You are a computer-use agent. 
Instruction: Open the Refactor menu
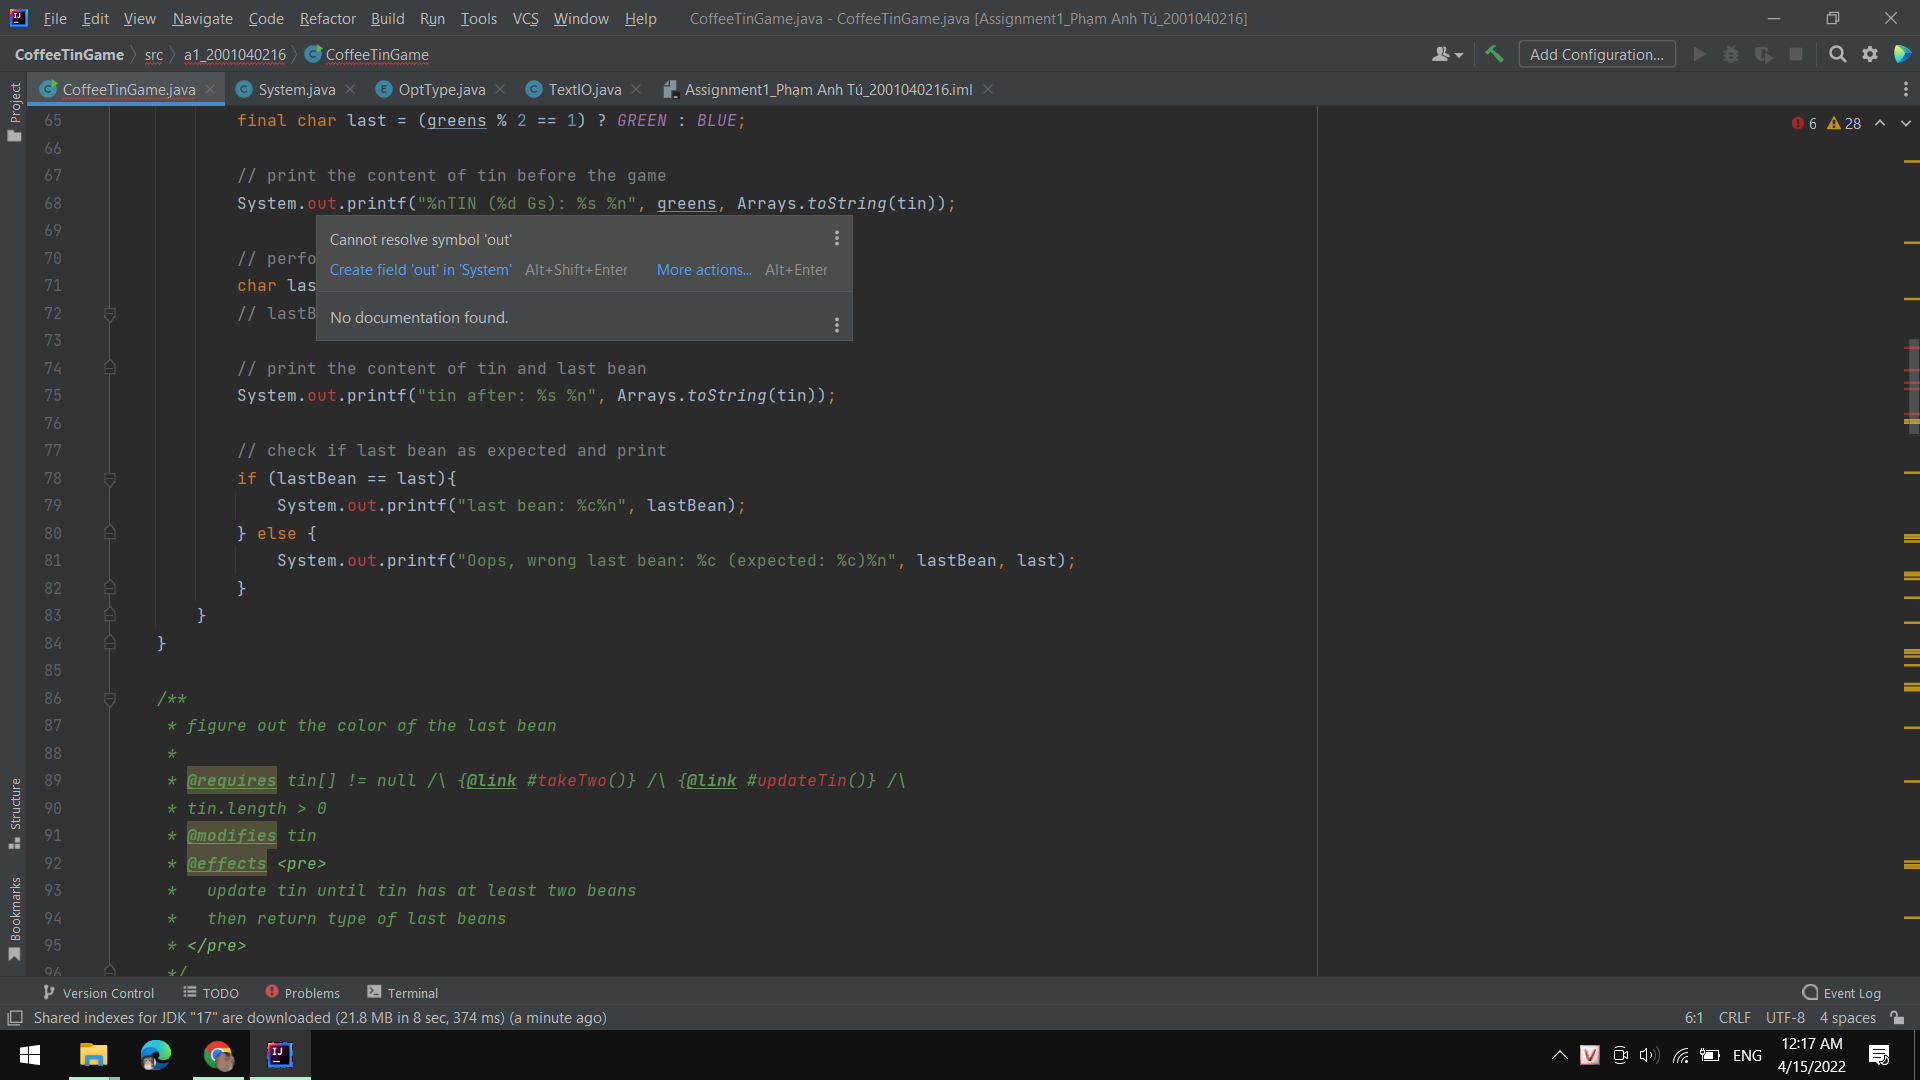pos(327,18)
